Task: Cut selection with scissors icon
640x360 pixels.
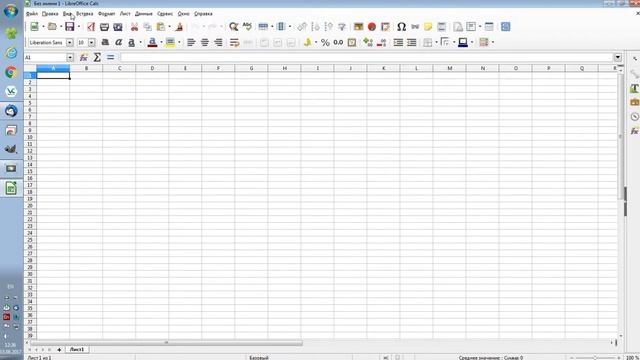Action: [134, 27]
